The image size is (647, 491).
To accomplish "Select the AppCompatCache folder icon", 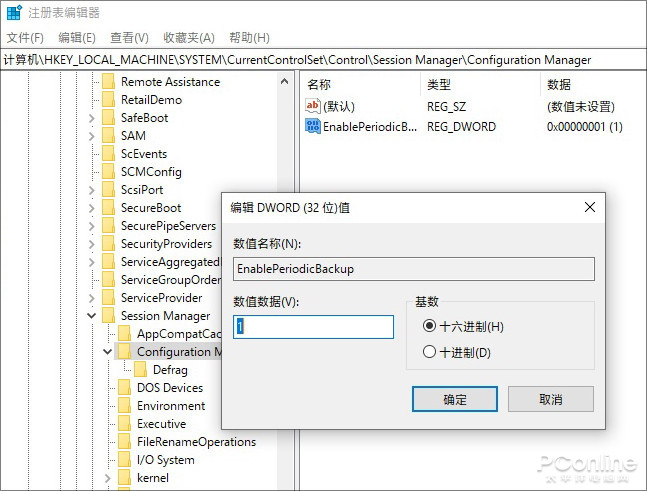I will 125,333.
